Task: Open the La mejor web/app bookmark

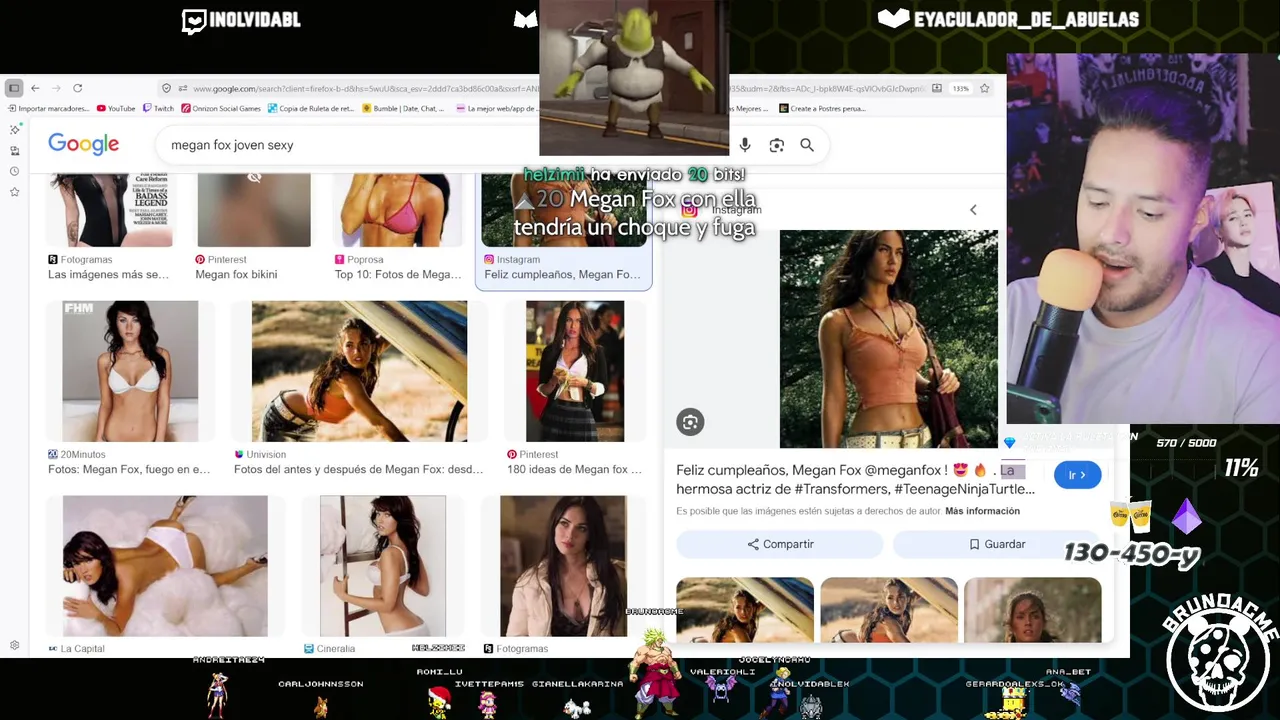Action: (x=496, y=108)
